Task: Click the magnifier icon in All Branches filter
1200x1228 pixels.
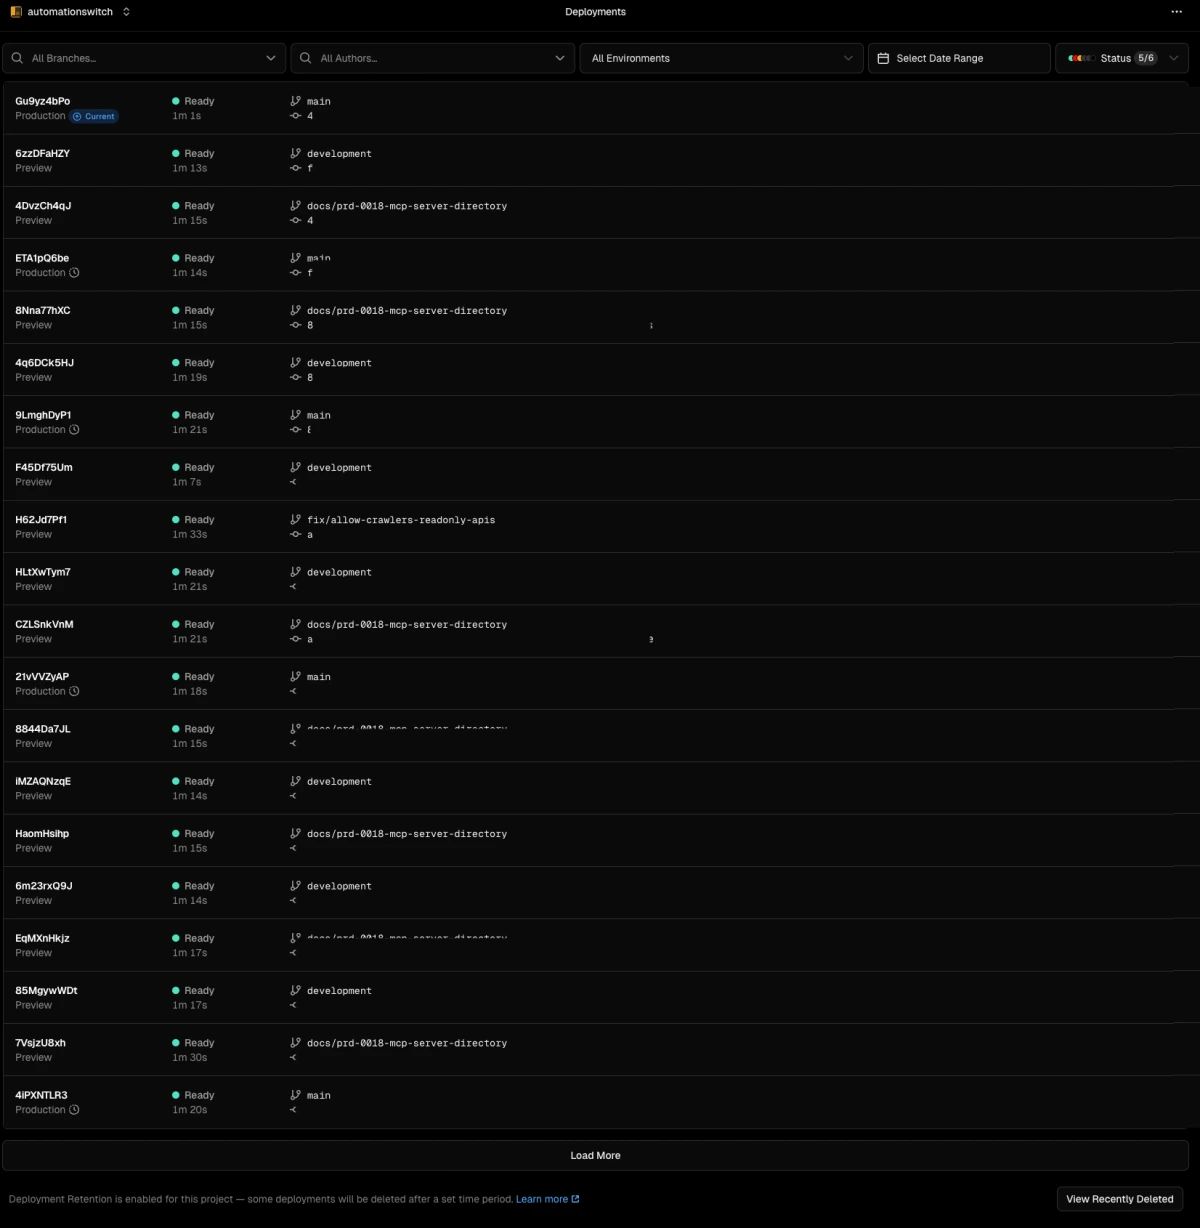Action: click(x=17, y=58)
